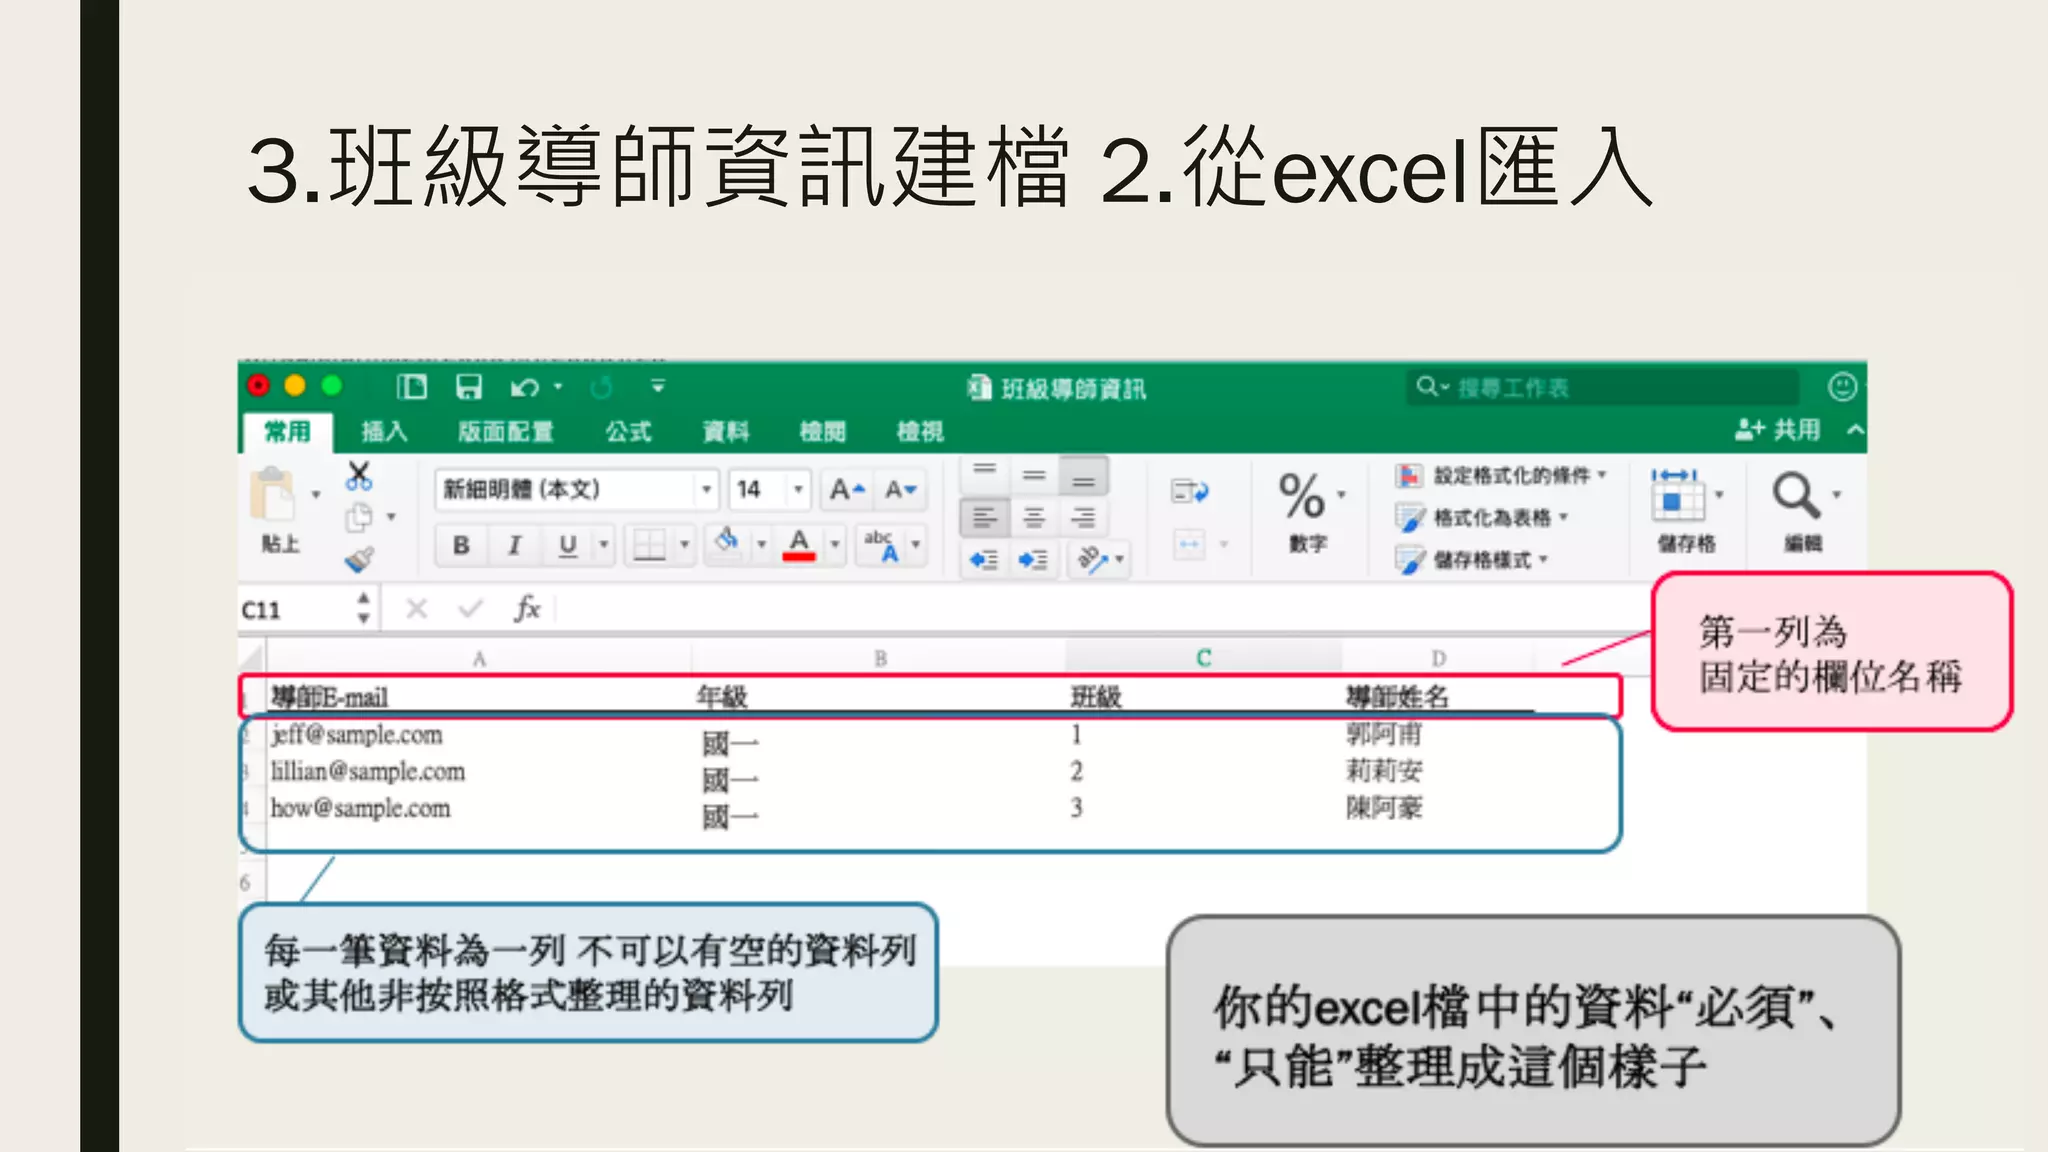
Task: Expand font color dropdown arrow
Action: (835, 545)
